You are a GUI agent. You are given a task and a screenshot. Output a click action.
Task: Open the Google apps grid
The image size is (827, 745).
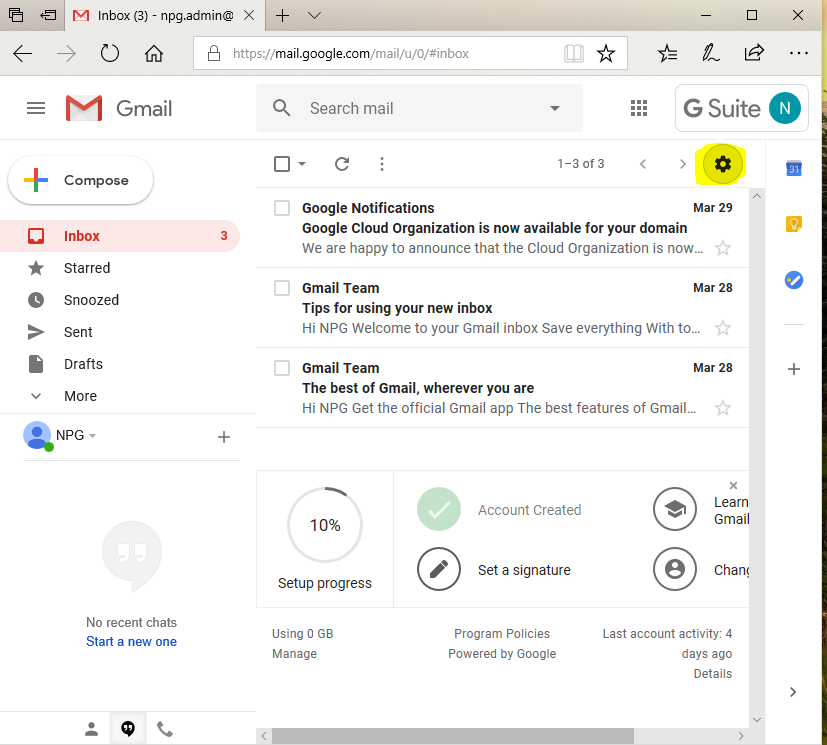coord(639,108)
